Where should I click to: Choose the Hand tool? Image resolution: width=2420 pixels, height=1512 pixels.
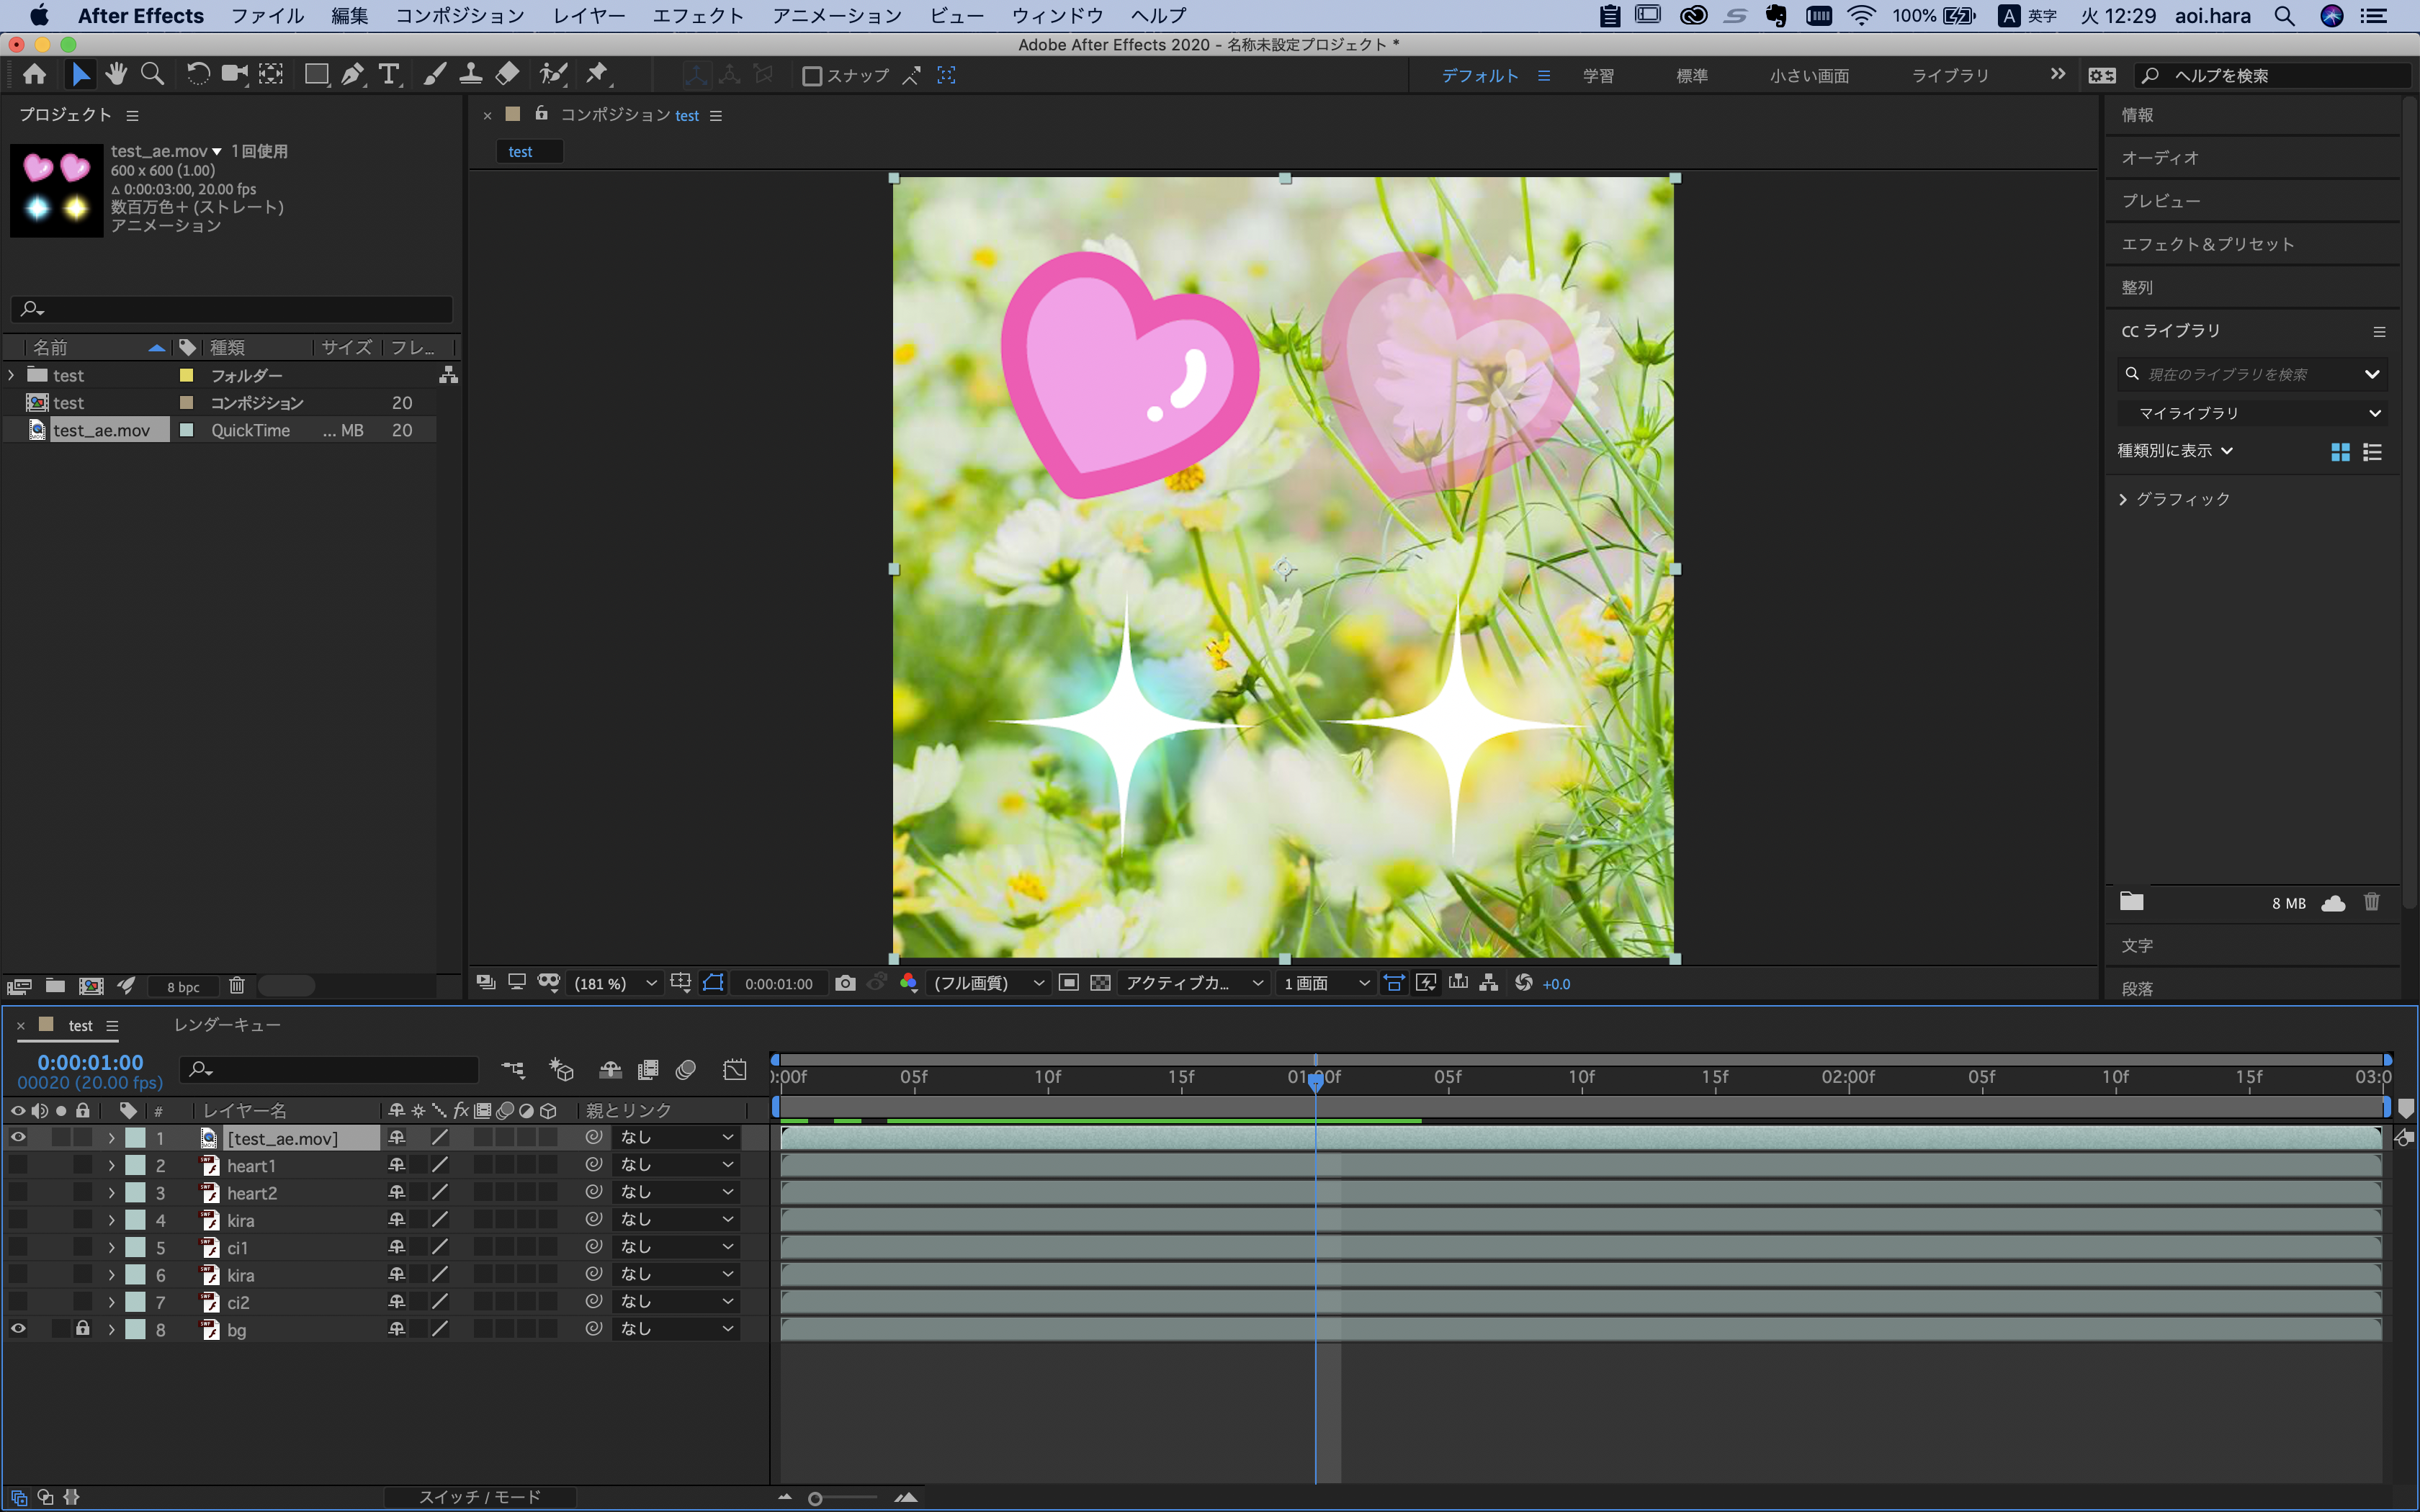pyautogui.click(x=116, y=75)
